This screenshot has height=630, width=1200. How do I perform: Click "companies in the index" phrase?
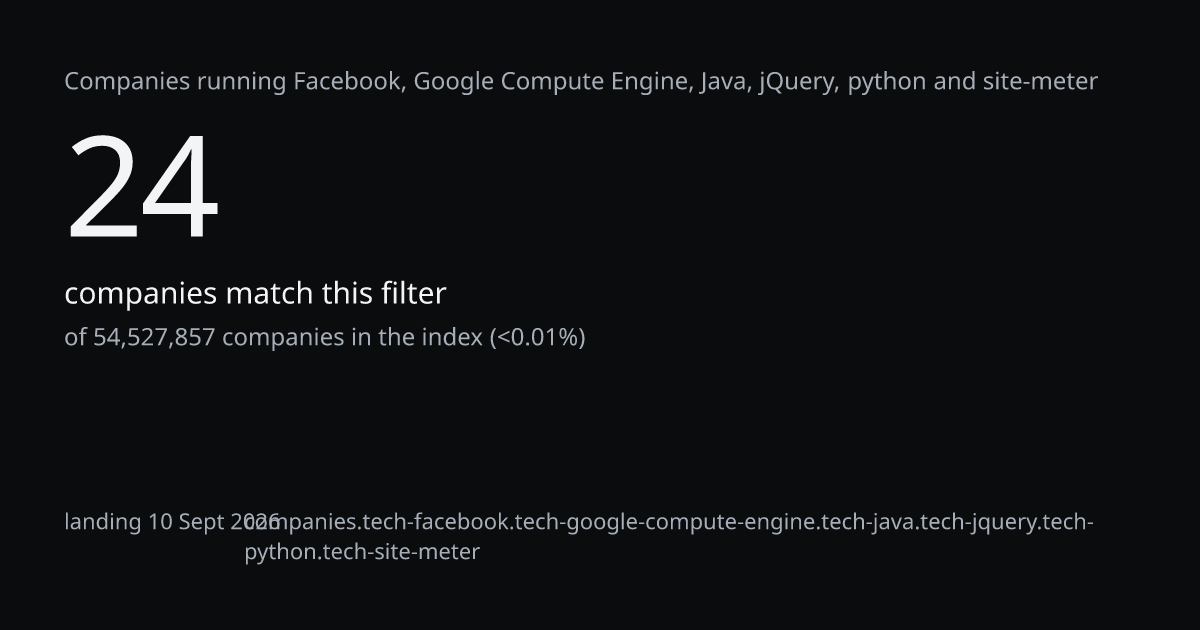pyautogui.click(x=352, y=338)
